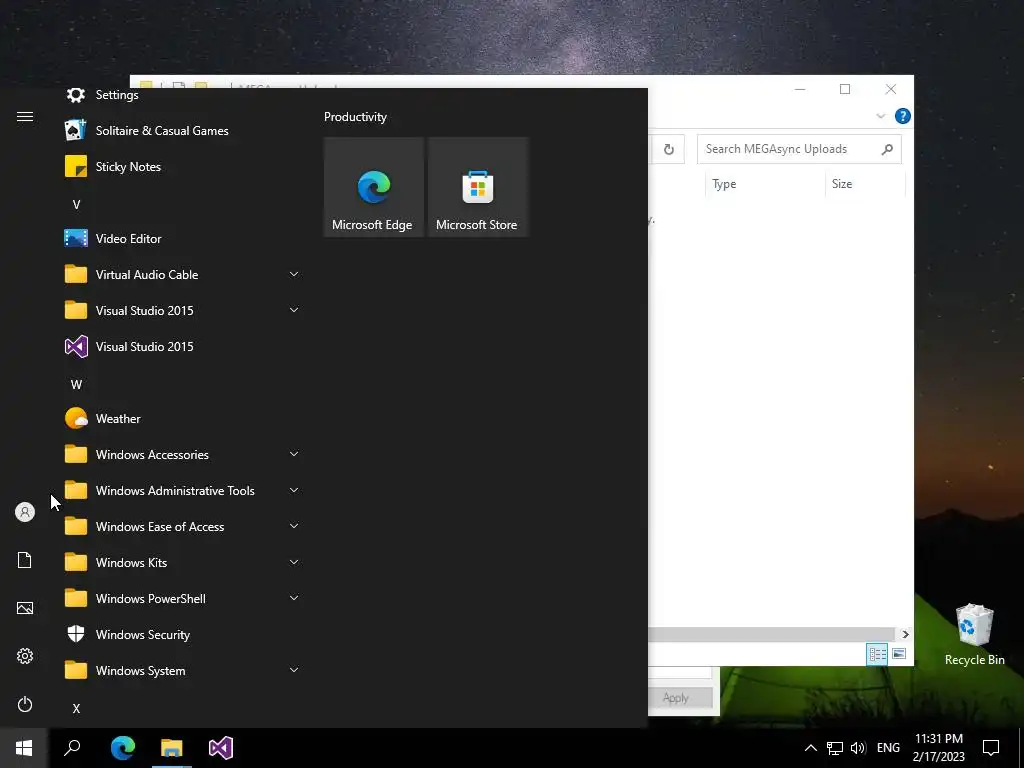The width and height of the screenshot is (1024, 768).
Task: Open the Documents sidebar icon
Action: [25, 560]
